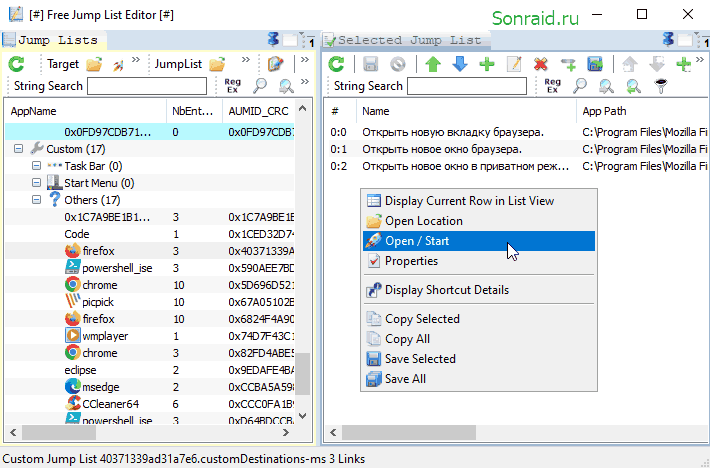
Task: Click the magnifier in Selected Jump List toolbar
Action: [580, 86]
